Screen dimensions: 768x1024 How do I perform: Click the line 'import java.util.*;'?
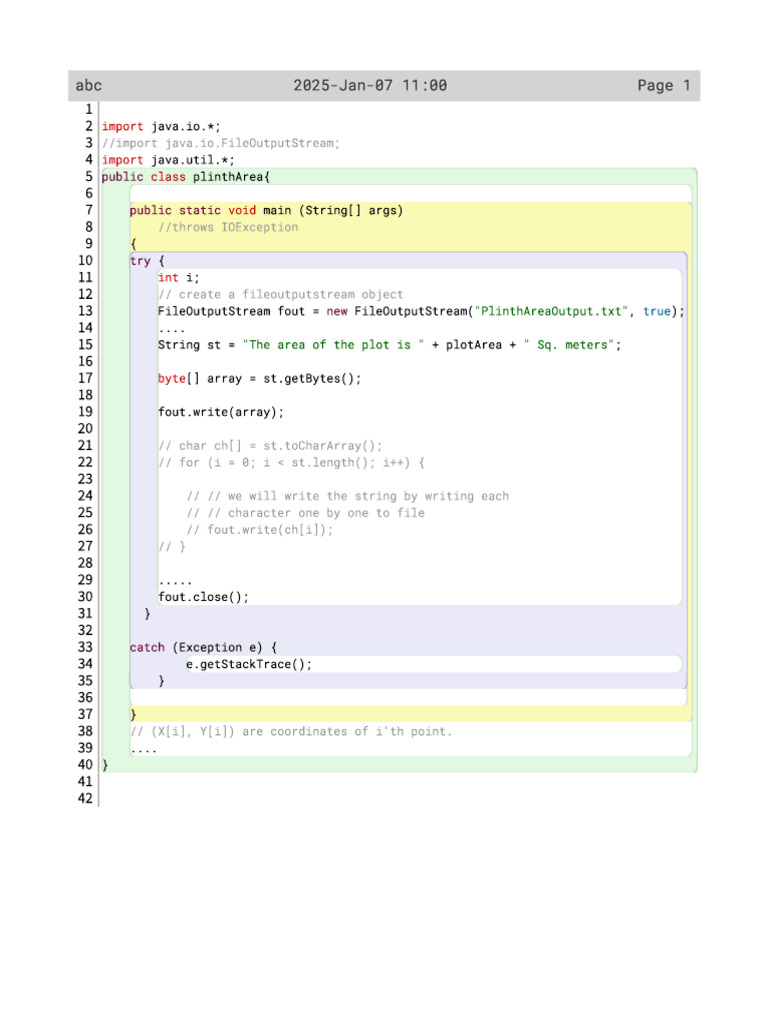point(168,160)
